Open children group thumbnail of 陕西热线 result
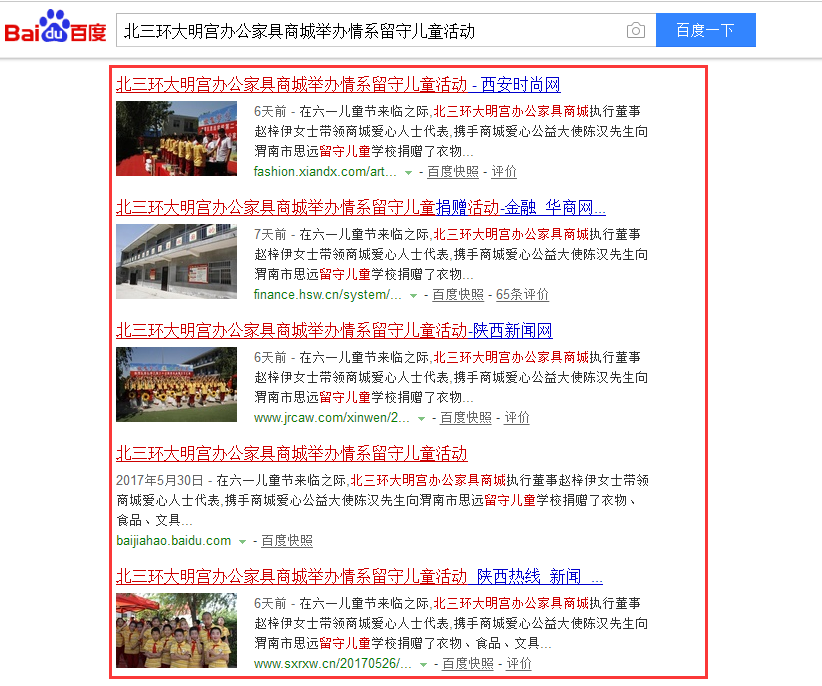The width and height of the screenshot is (822, 686). point(177,630)
